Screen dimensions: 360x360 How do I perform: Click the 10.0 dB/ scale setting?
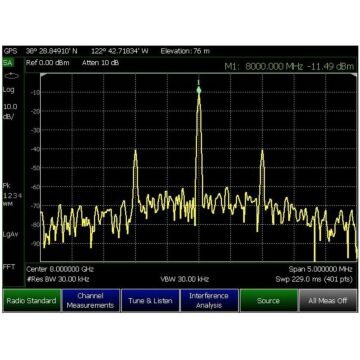pos(10,112)
